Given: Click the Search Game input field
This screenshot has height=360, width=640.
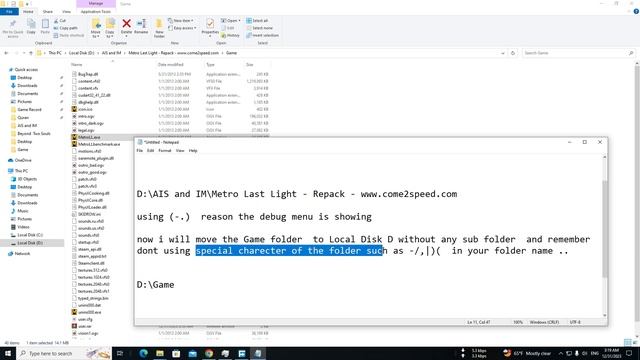Looking at the screenshot, I should click(578, 53).
